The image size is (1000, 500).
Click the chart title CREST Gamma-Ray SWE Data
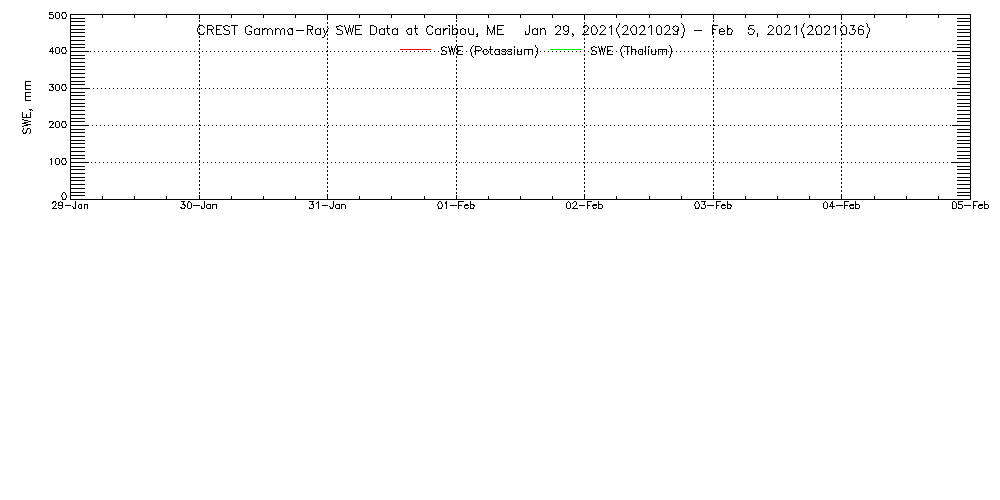click(x=350, y=31)
